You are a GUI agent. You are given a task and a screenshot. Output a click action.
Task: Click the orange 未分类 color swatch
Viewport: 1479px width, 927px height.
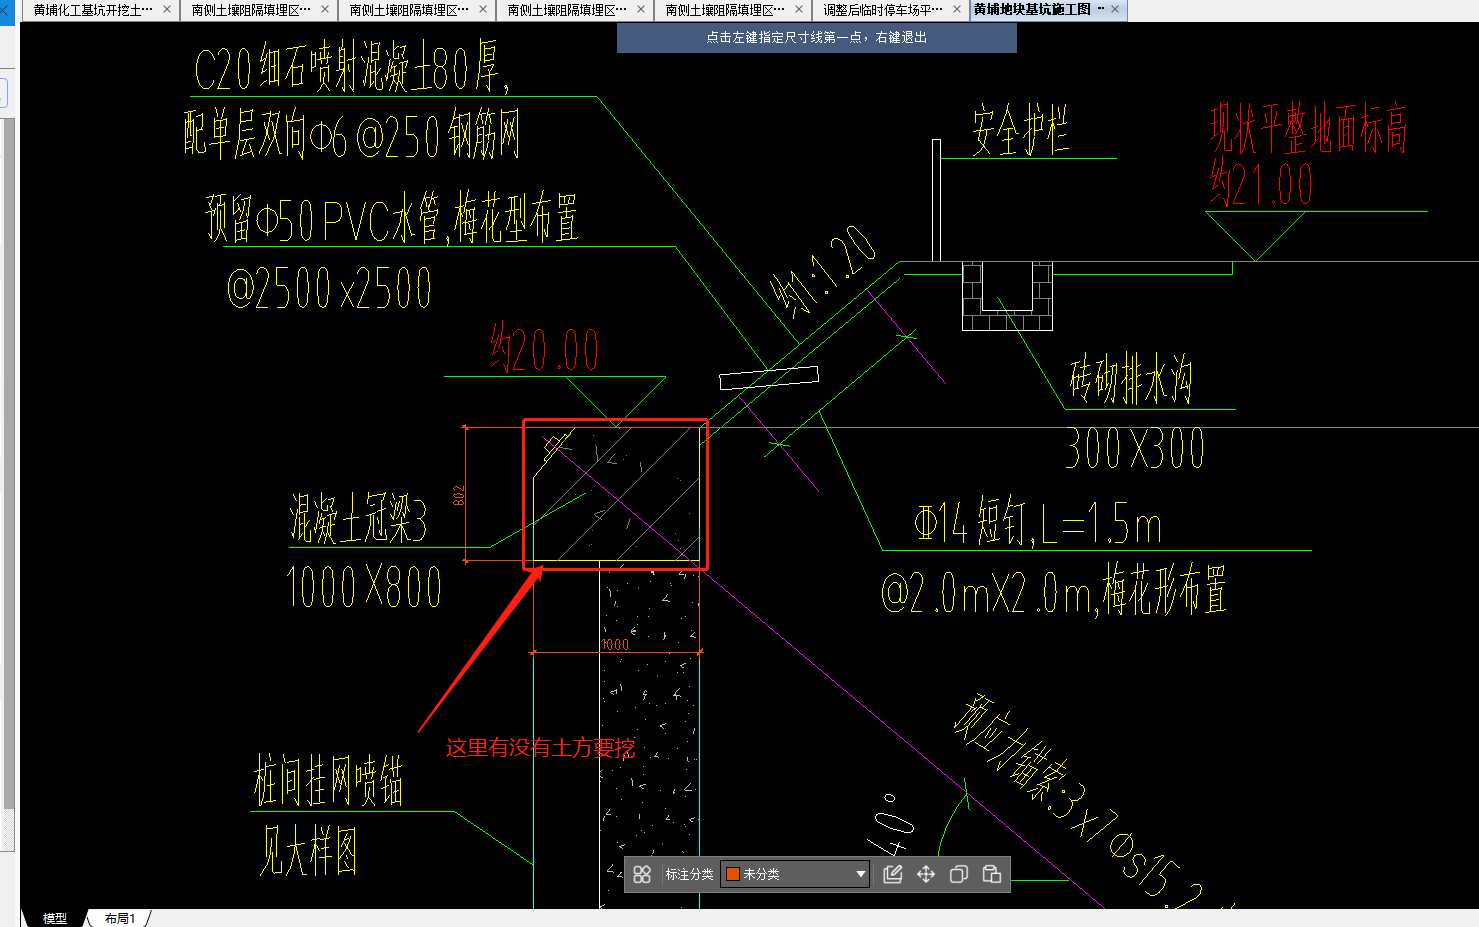coord(732,874)
